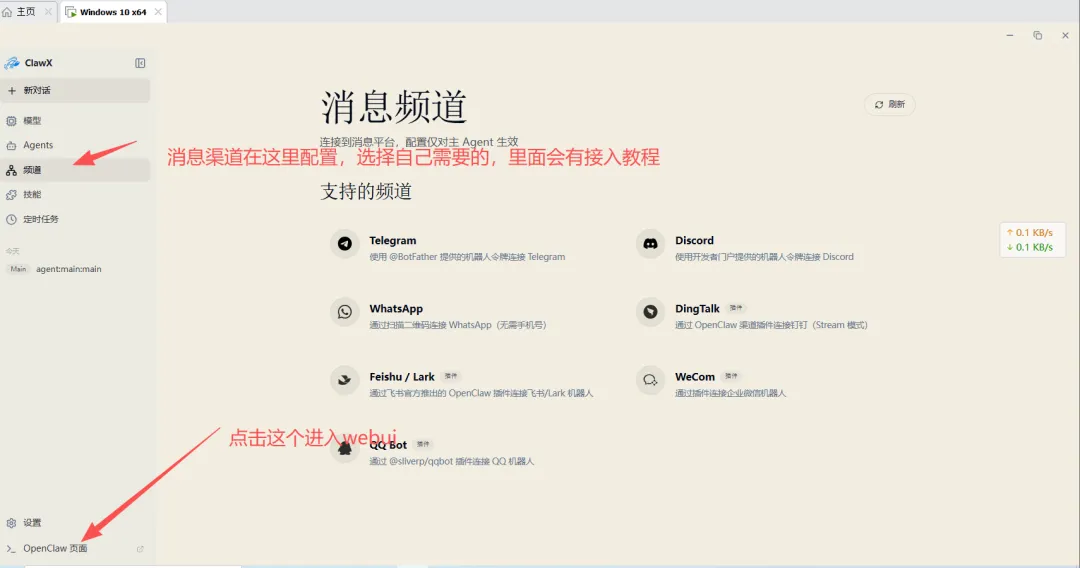
Task: Collapse the ClawX sidebar panel icon
Action: tap(140, 63)
